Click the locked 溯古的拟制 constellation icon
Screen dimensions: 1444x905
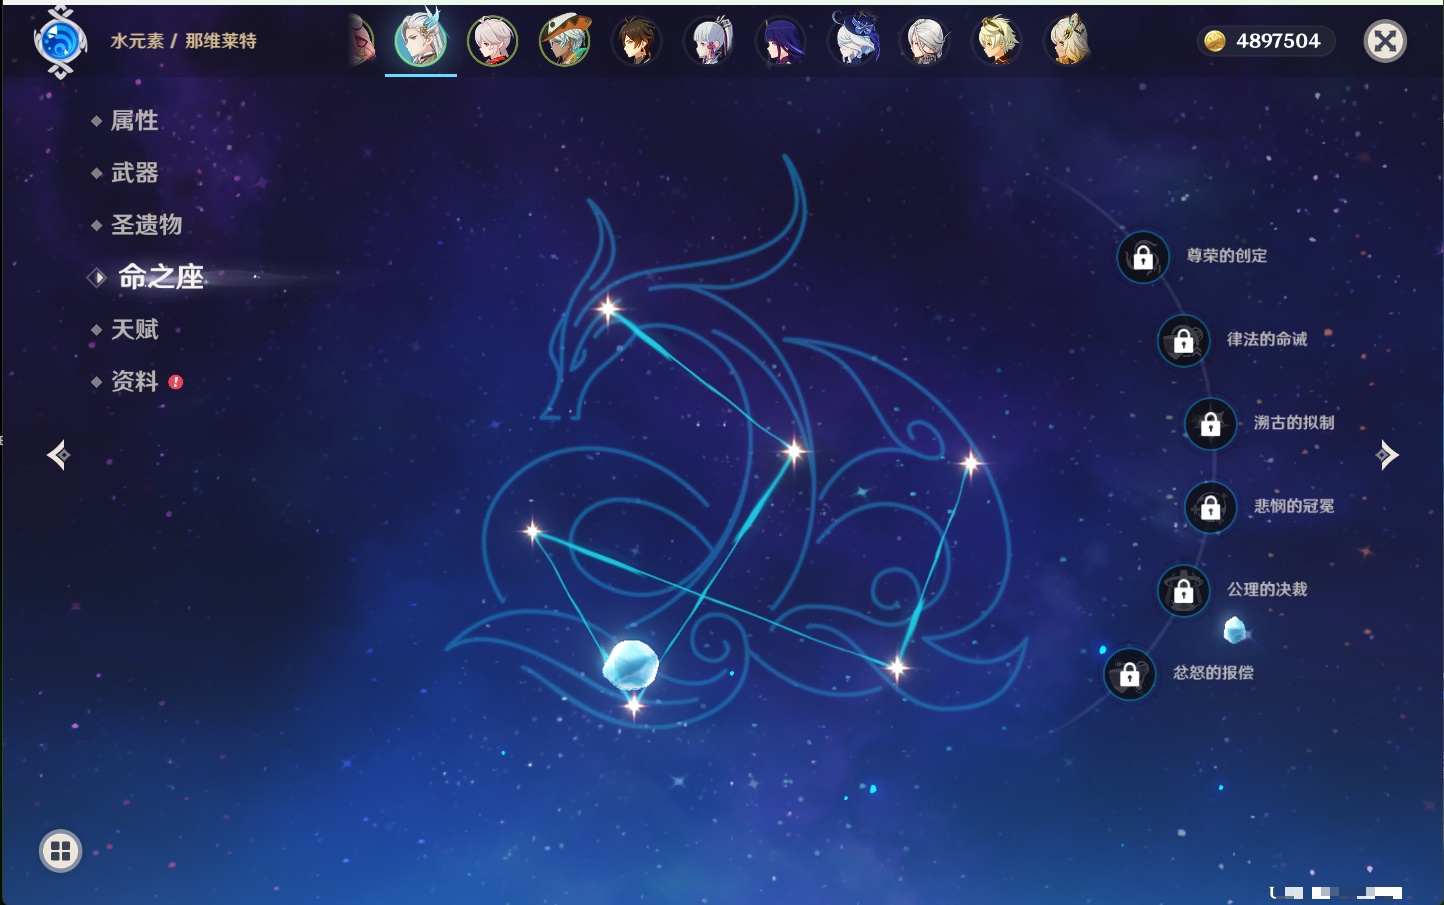pyautogui.click(x=1210, y=424)
